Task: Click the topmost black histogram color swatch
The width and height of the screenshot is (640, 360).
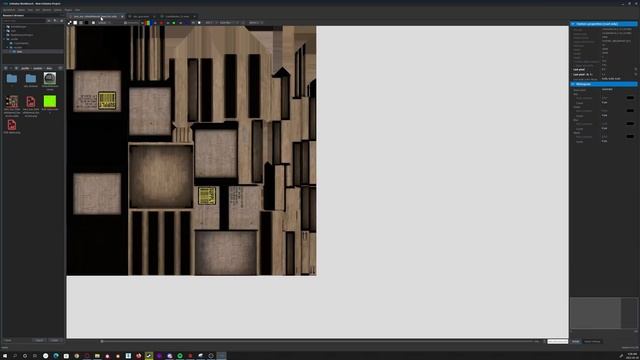Action: tap(630, 98)
